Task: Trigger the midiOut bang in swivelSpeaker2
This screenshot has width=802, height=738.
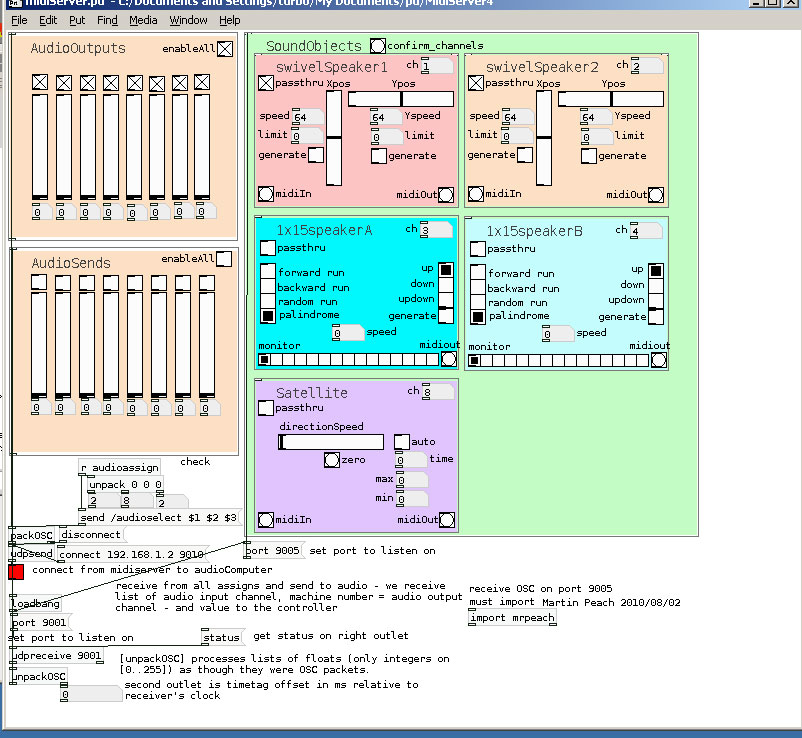Action: (655, 194)
